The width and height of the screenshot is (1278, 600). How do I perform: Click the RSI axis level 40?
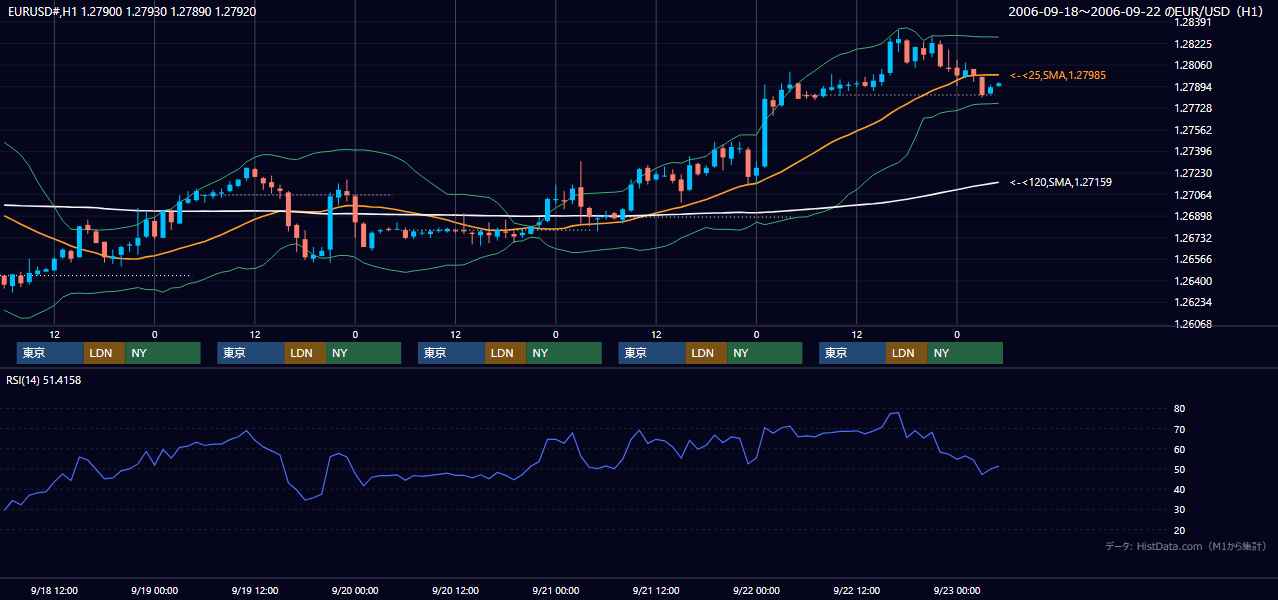tap(1180, 489)
